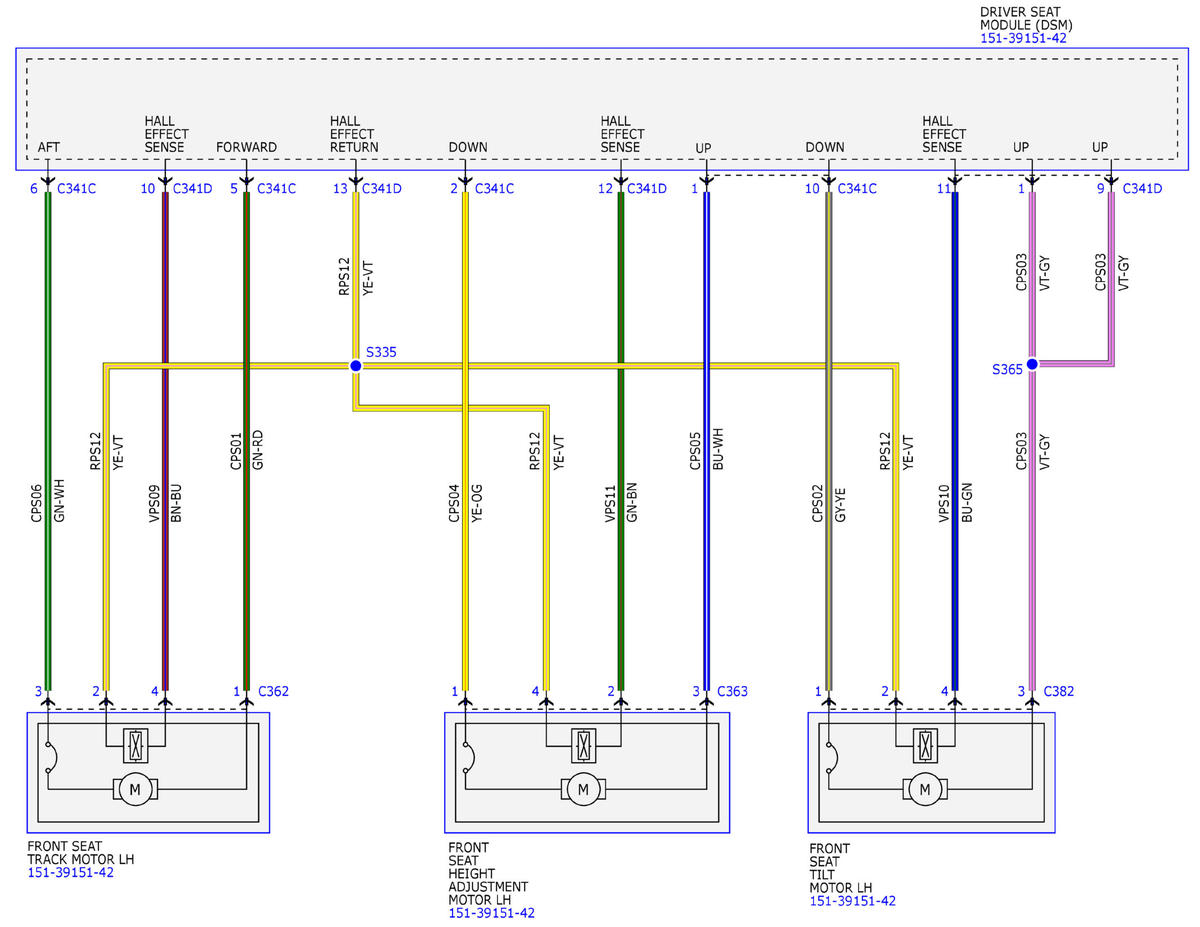Viewport: 1200px width, 927px height.
Task: Select the Hall sensor symbol in the tilt motor
Action: pyautogui.click(x=926, y=744)
